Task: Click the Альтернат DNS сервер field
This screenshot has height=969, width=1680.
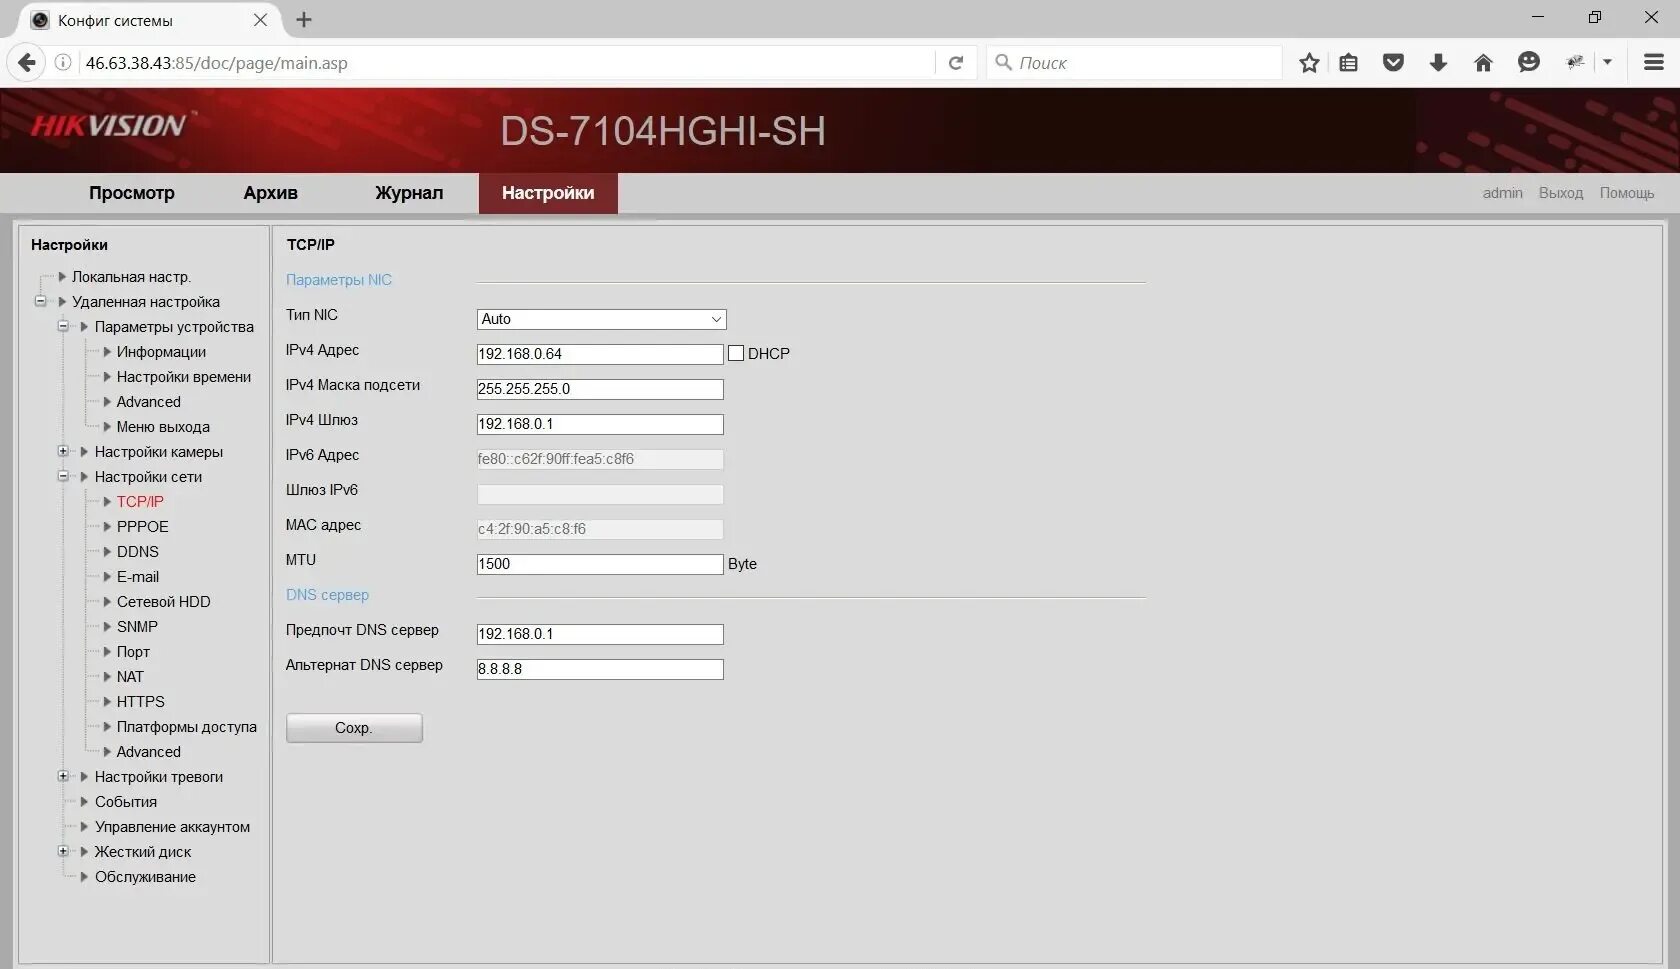Action: pyautogui.click(x=600, y=669)
